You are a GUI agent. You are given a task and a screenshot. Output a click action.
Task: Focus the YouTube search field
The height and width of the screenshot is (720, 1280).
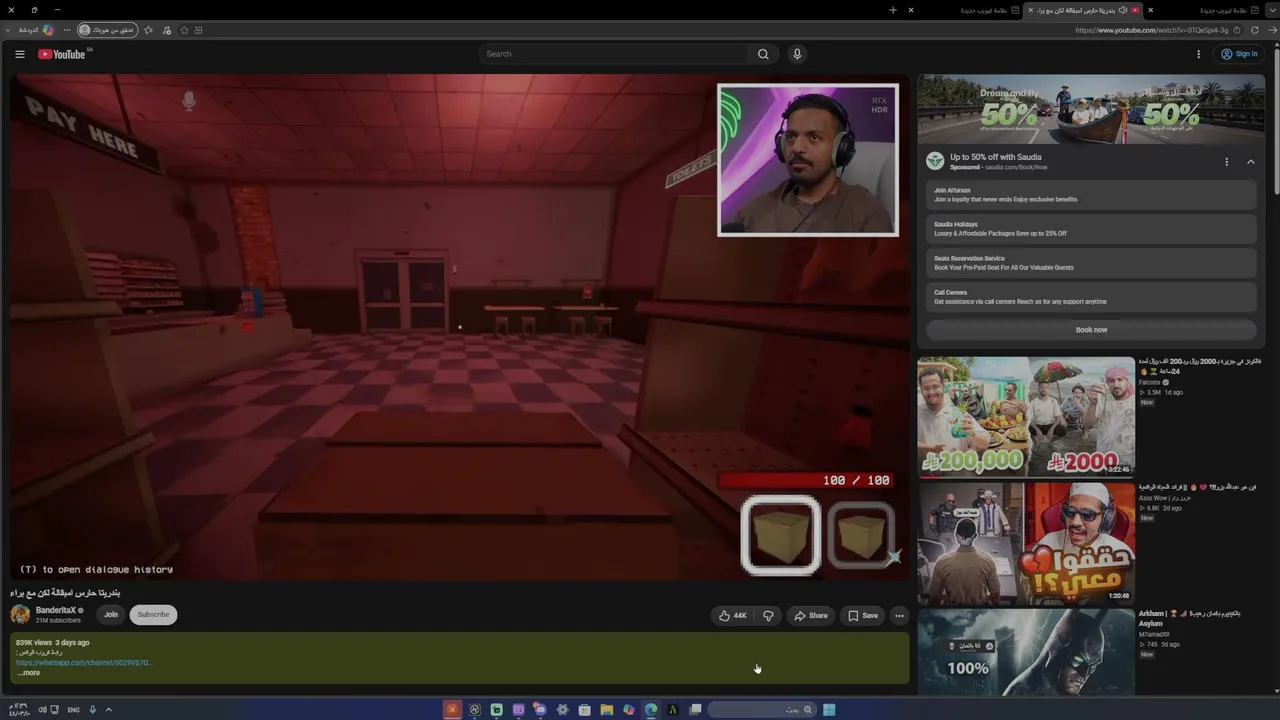click(613, 54)
